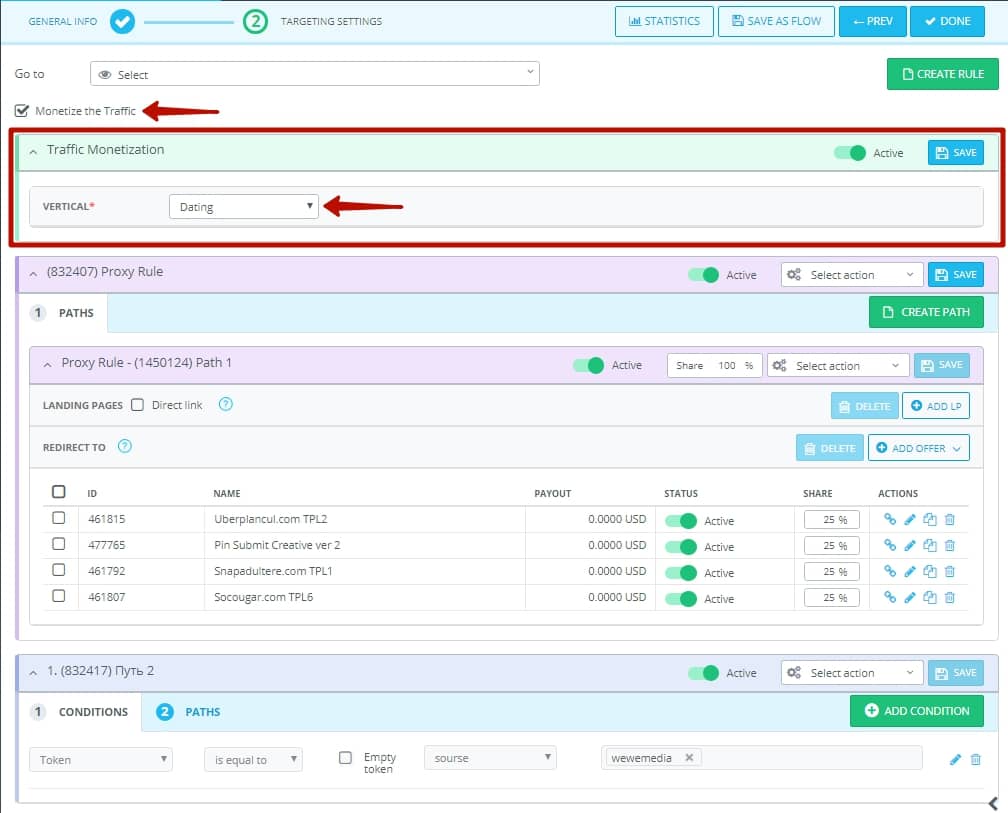Open the Token condition type dropdown
1008x813 pixels.
pyautogui.click(x=101, y=760)
